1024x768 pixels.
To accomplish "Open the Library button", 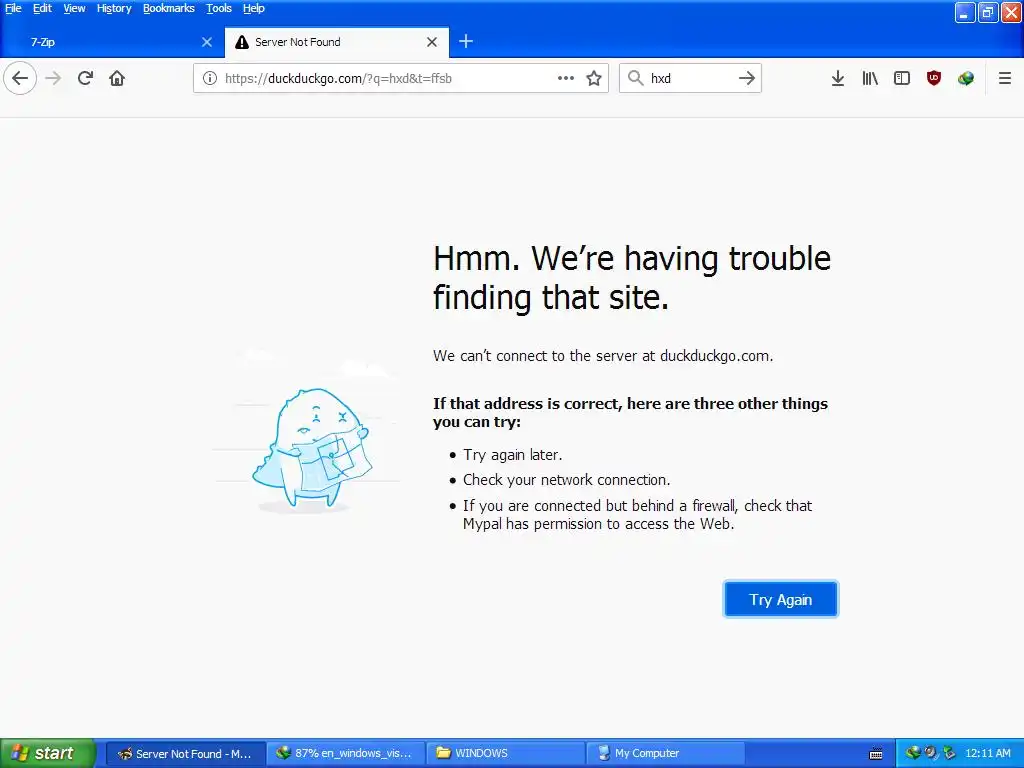I will [870, 78].
